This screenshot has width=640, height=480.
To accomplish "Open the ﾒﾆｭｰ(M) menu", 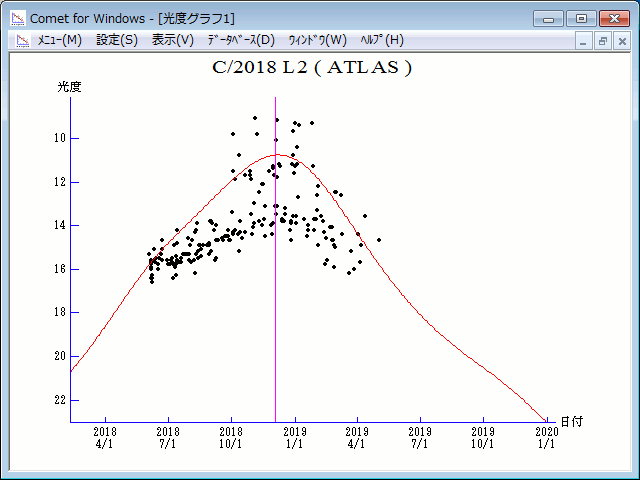I will (x=59, y=40).
